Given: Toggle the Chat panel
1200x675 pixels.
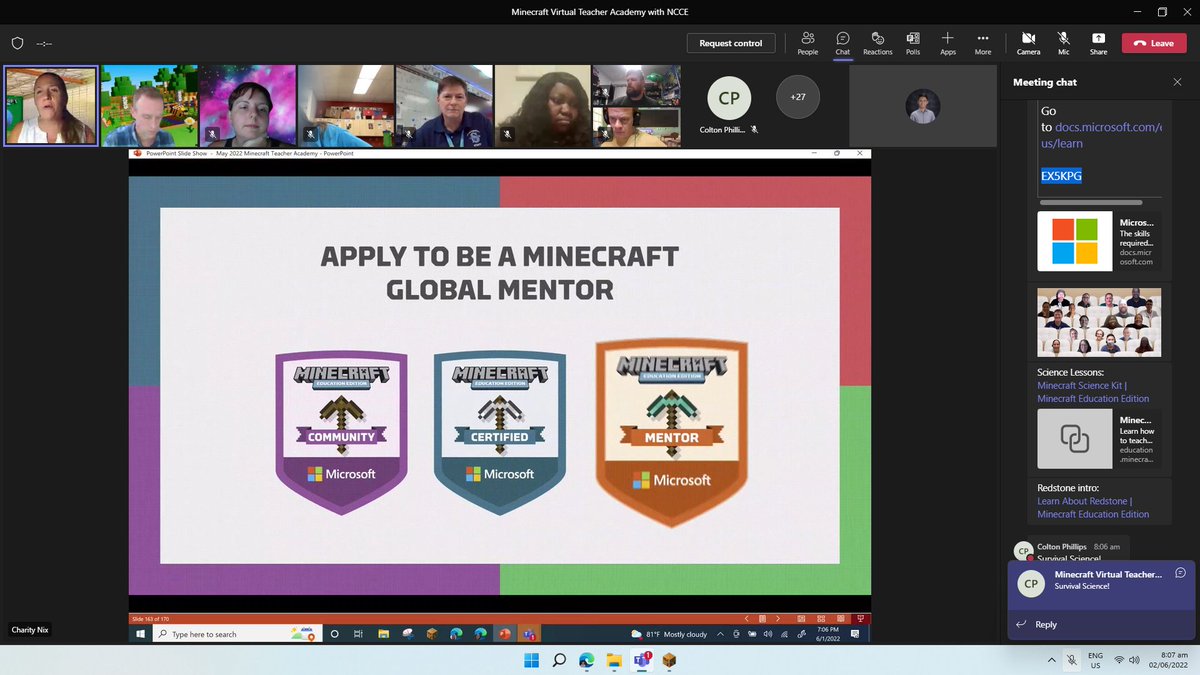Looking at the screenshot, I should [843, 43].
